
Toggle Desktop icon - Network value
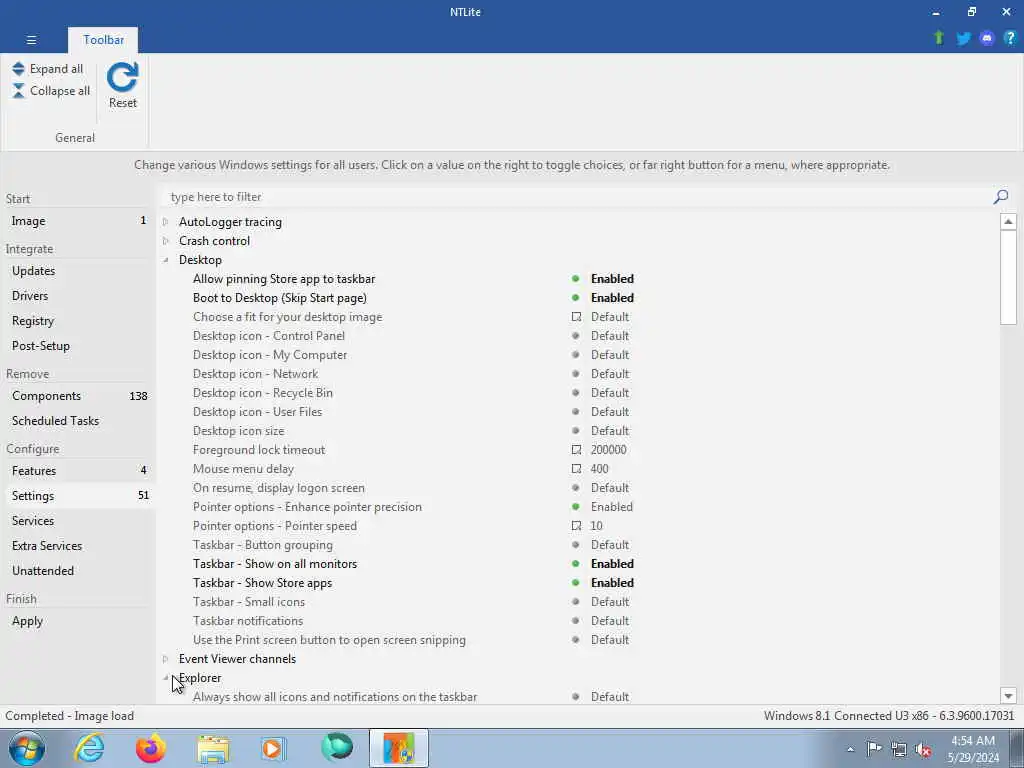pyautogui.click(x=610, y=374)
